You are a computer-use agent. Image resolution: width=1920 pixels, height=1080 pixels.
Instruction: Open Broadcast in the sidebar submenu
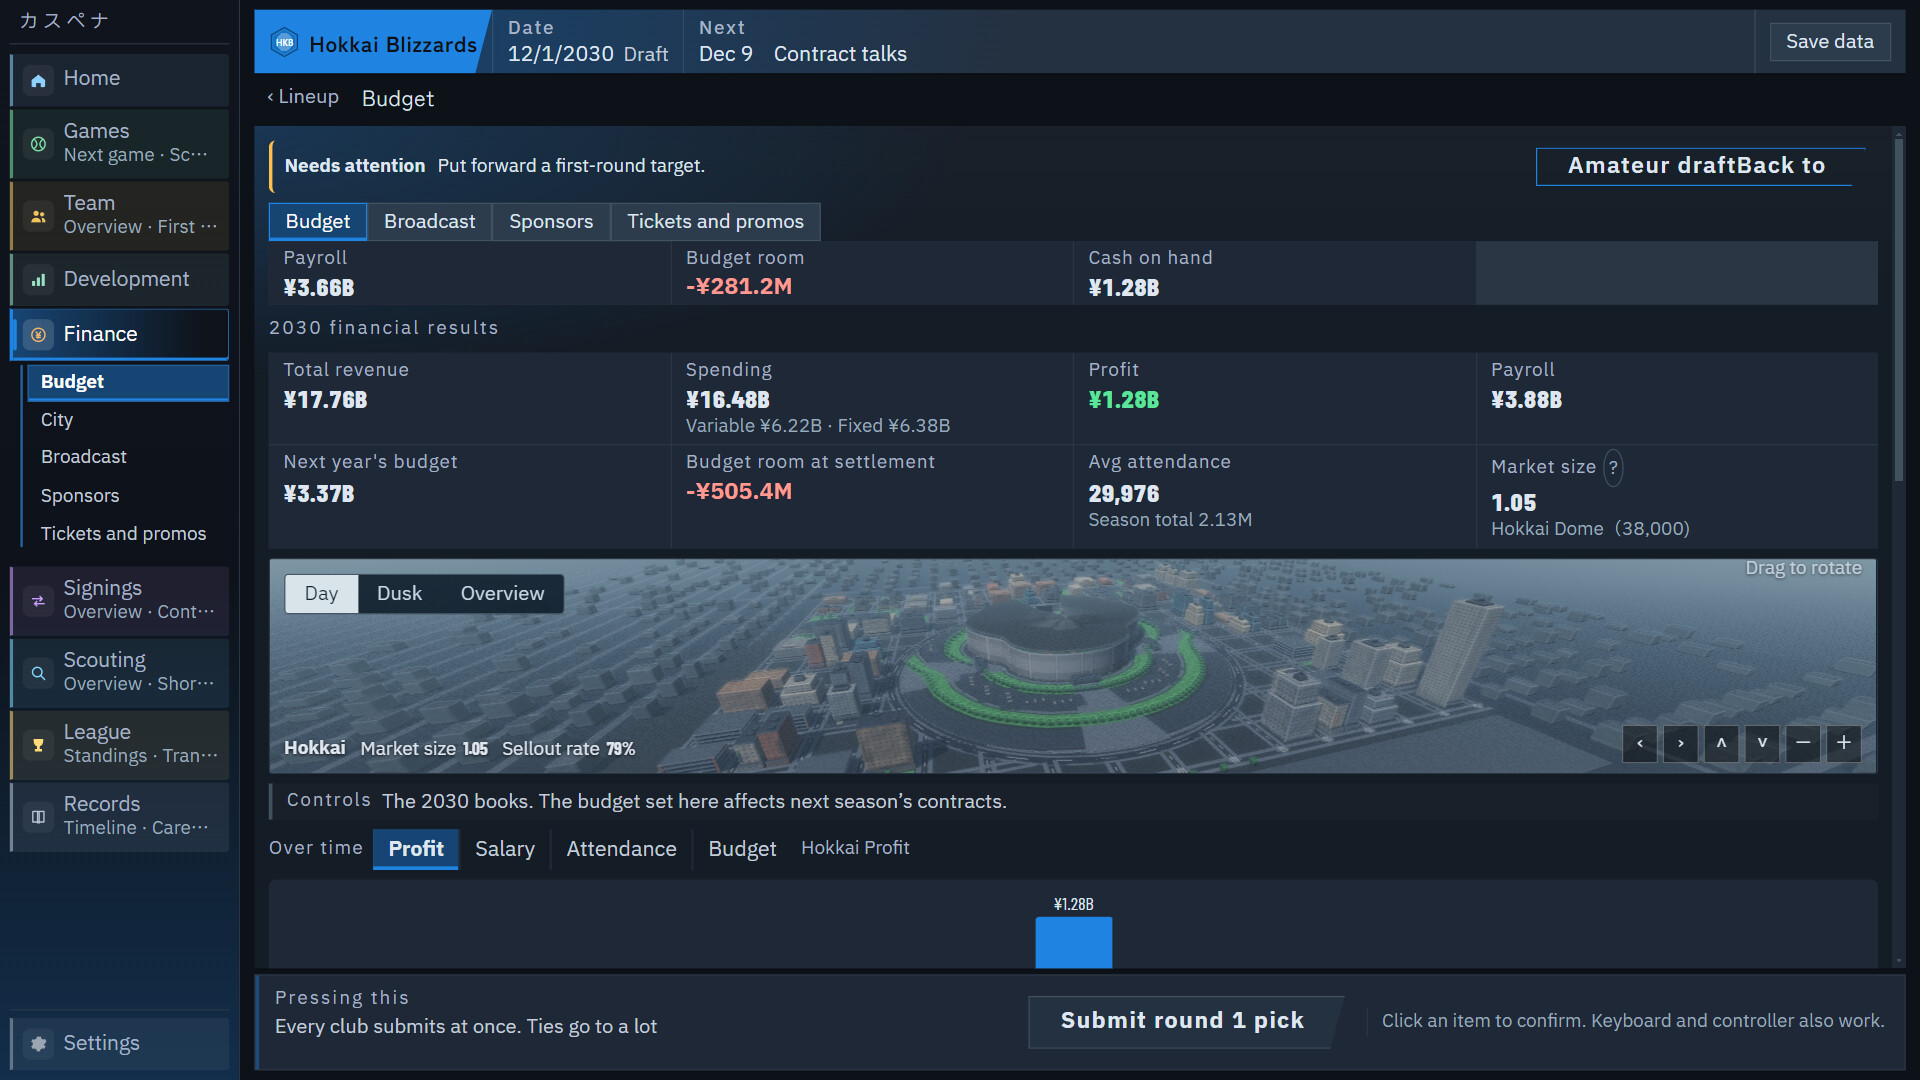[x=128, y=457]
